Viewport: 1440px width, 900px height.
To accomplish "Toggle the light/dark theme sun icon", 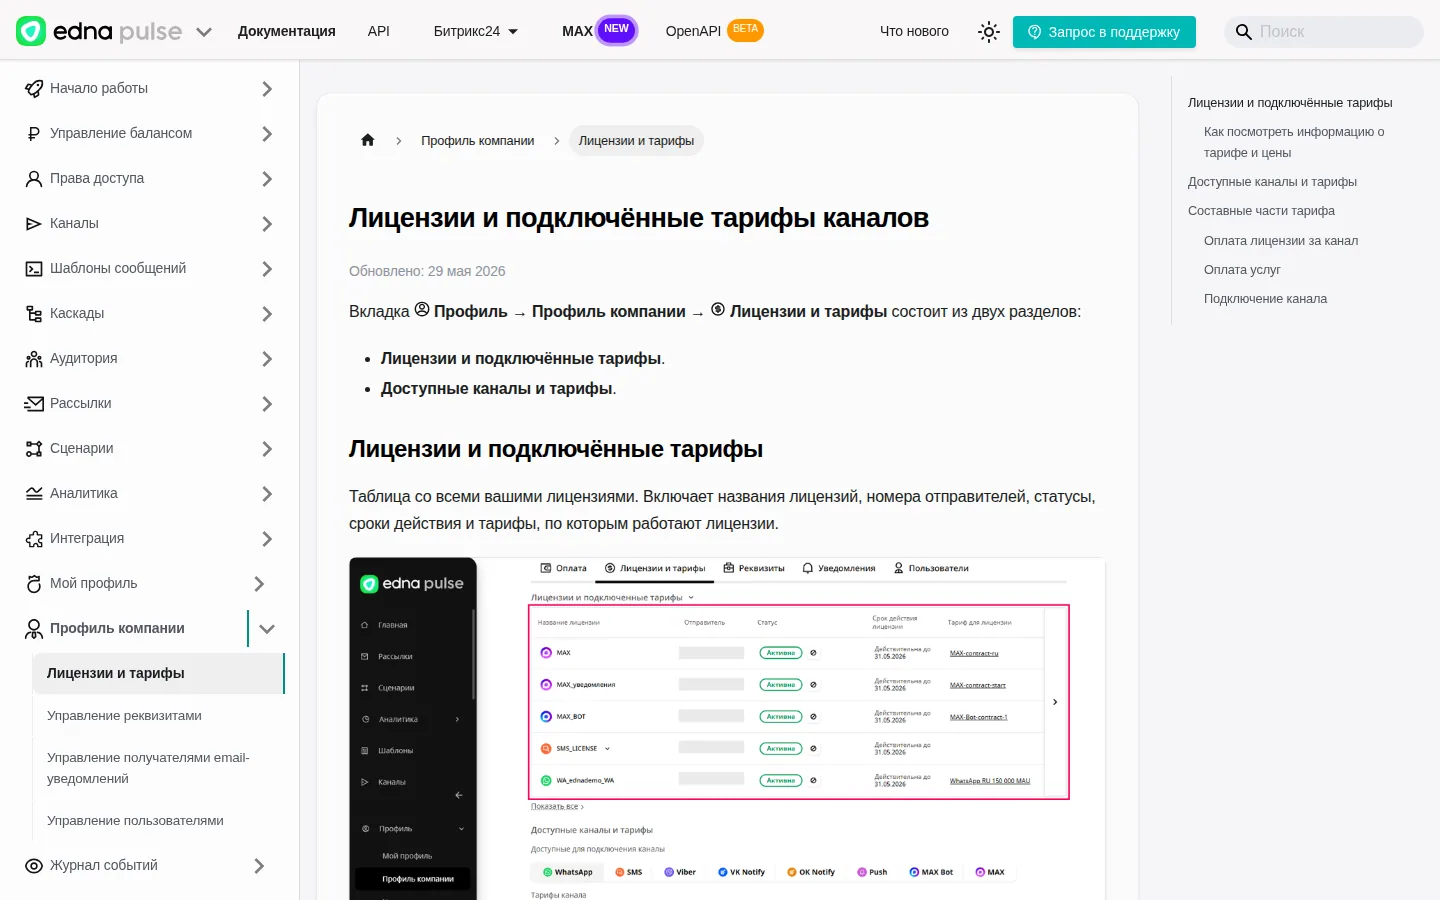I will pos(989,32).
